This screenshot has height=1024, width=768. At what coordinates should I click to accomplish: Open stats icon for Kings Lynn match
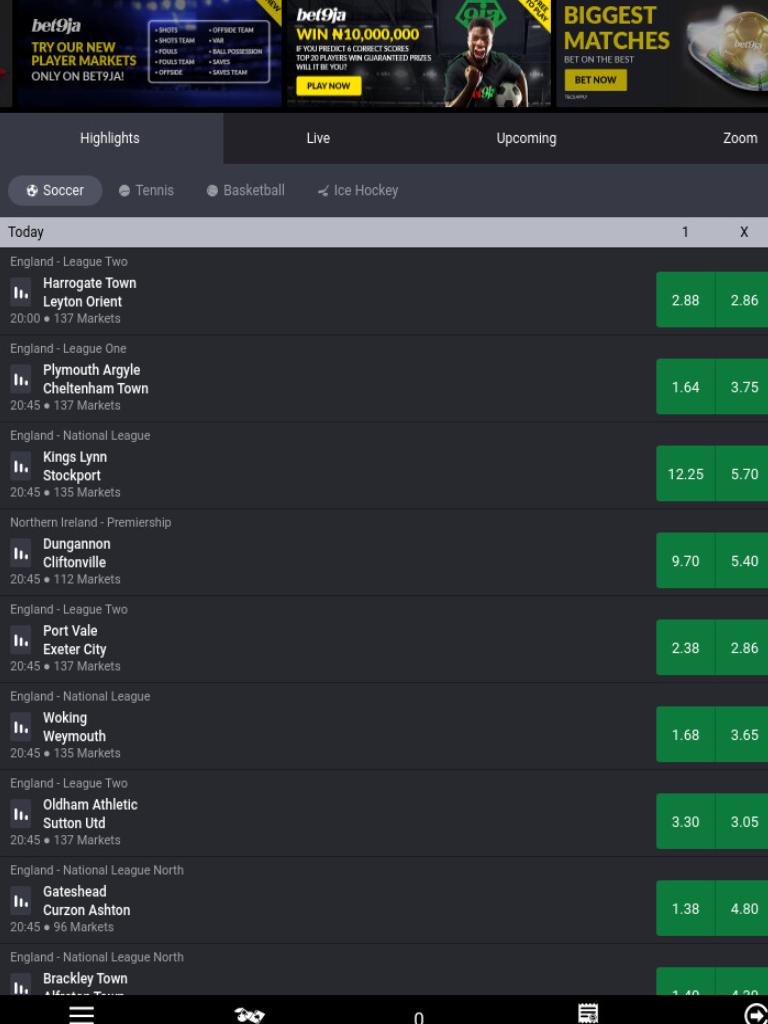(20, 466)
